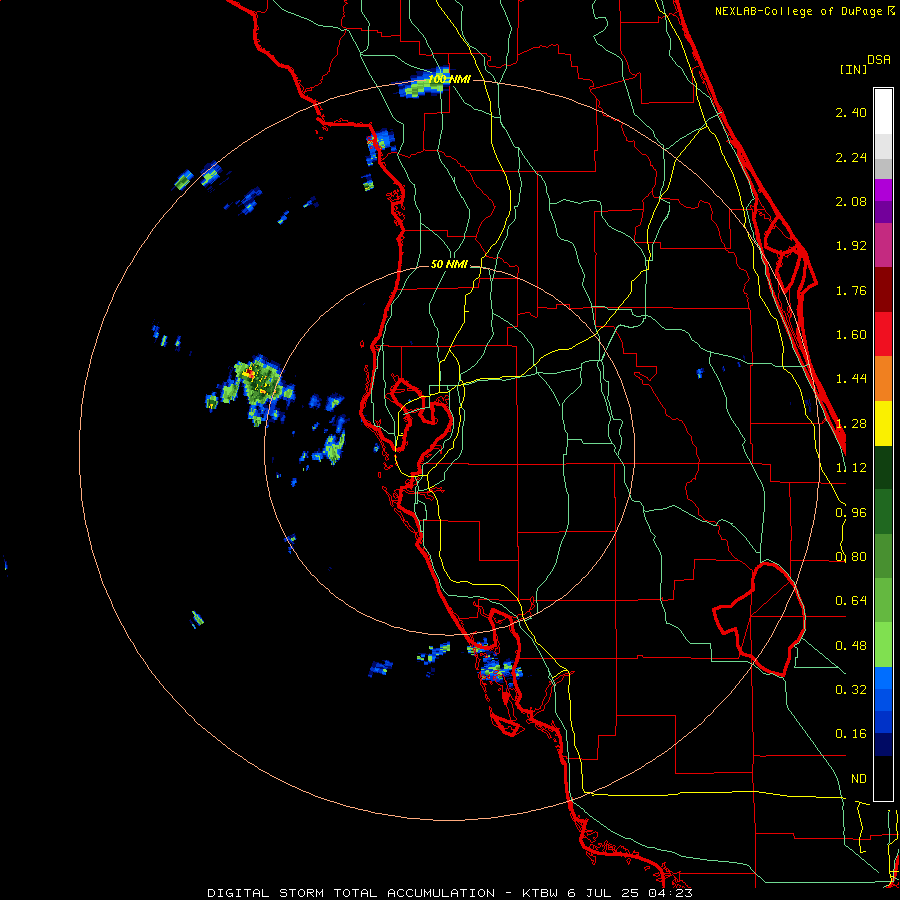Click the [IN] units label
900x900 pixels.
point(853,69)
